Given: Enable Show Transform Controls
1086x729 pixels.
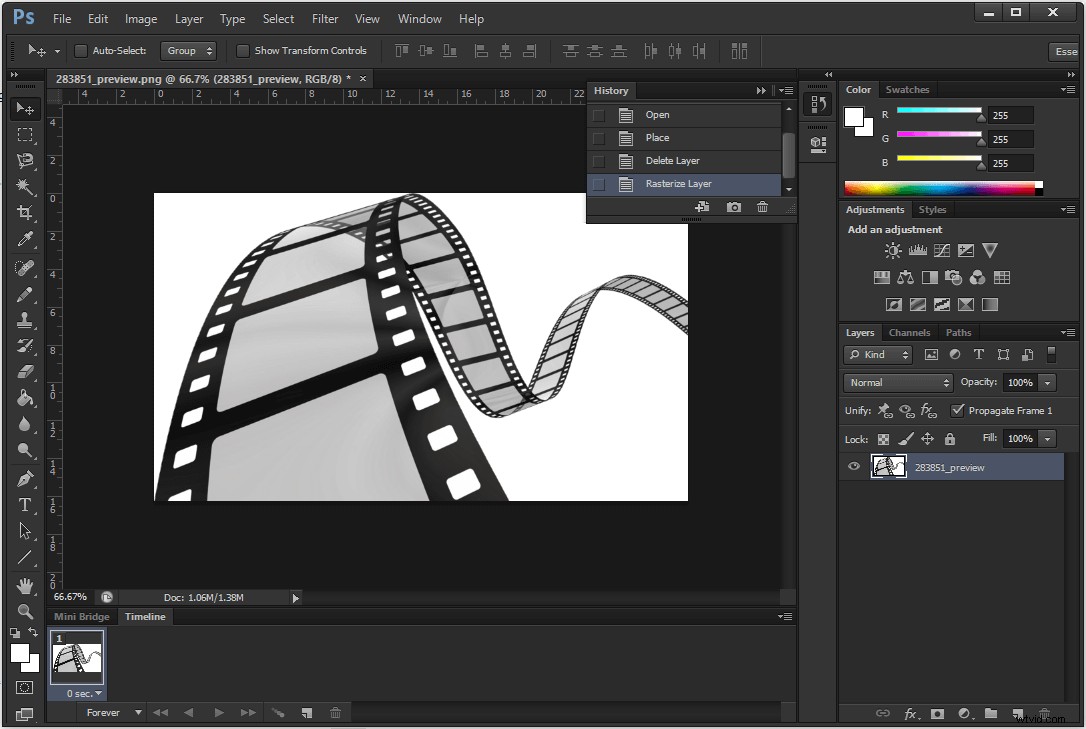Looking at the screenshot, I should coord(243,50).
